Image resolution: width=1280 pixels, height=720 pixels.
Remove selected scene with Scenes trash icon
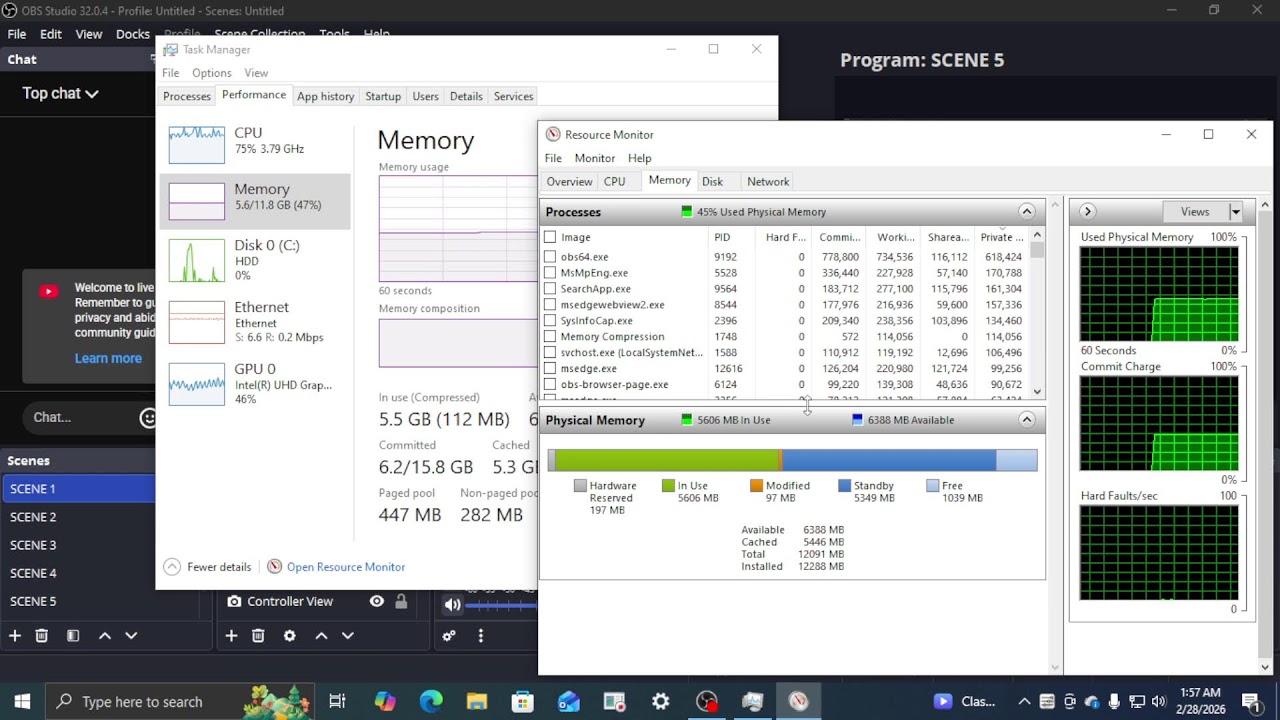coord(41,635)
